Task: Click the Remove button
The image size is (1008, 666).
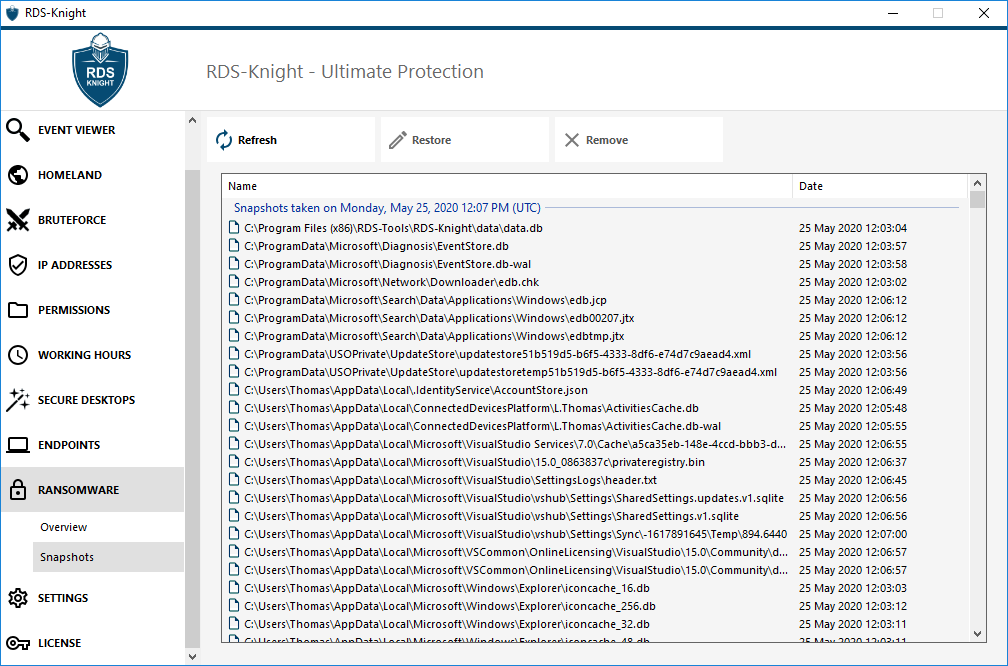Action: coord(638,140)
